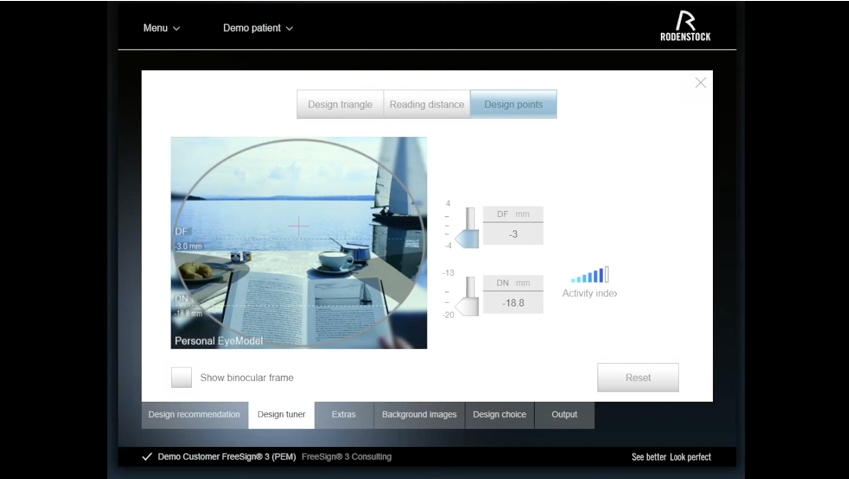849x479 pixels.
Task: Click the Activity index bars icon
Action: pyautogui.click(x=590, y=275)
